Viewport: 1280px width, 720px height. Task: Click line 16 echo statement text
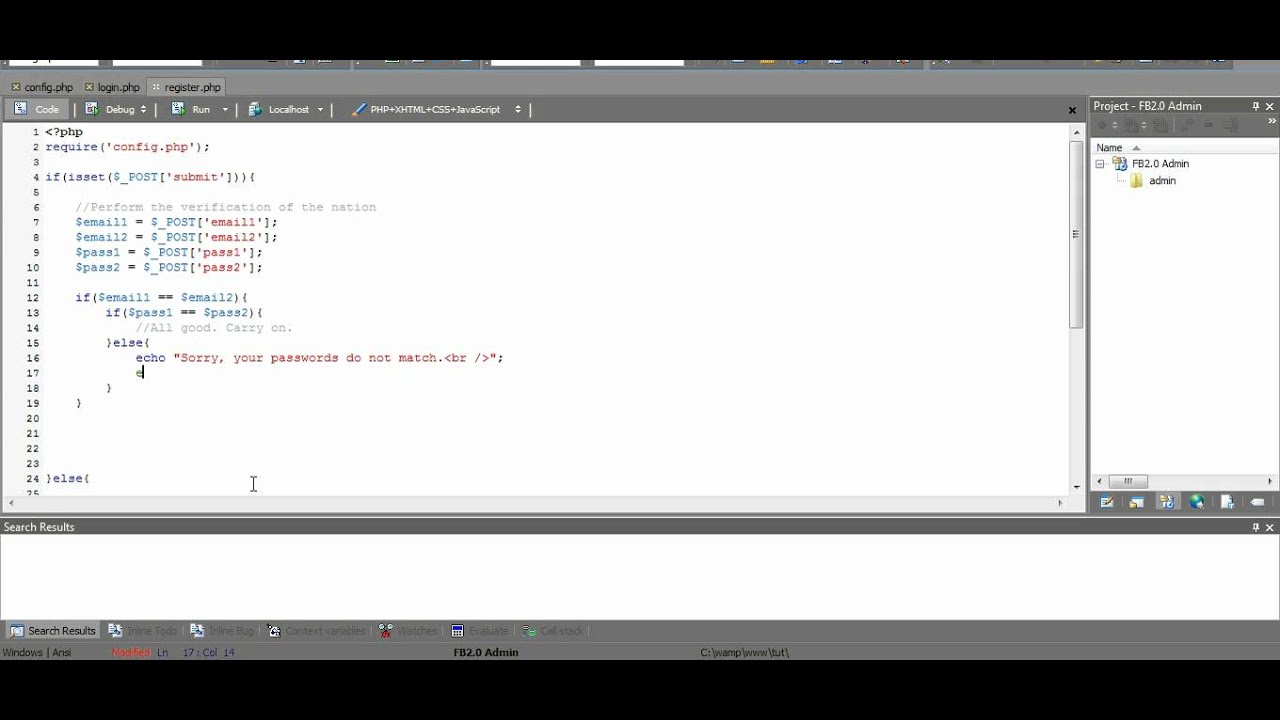[x=319, y=358]
